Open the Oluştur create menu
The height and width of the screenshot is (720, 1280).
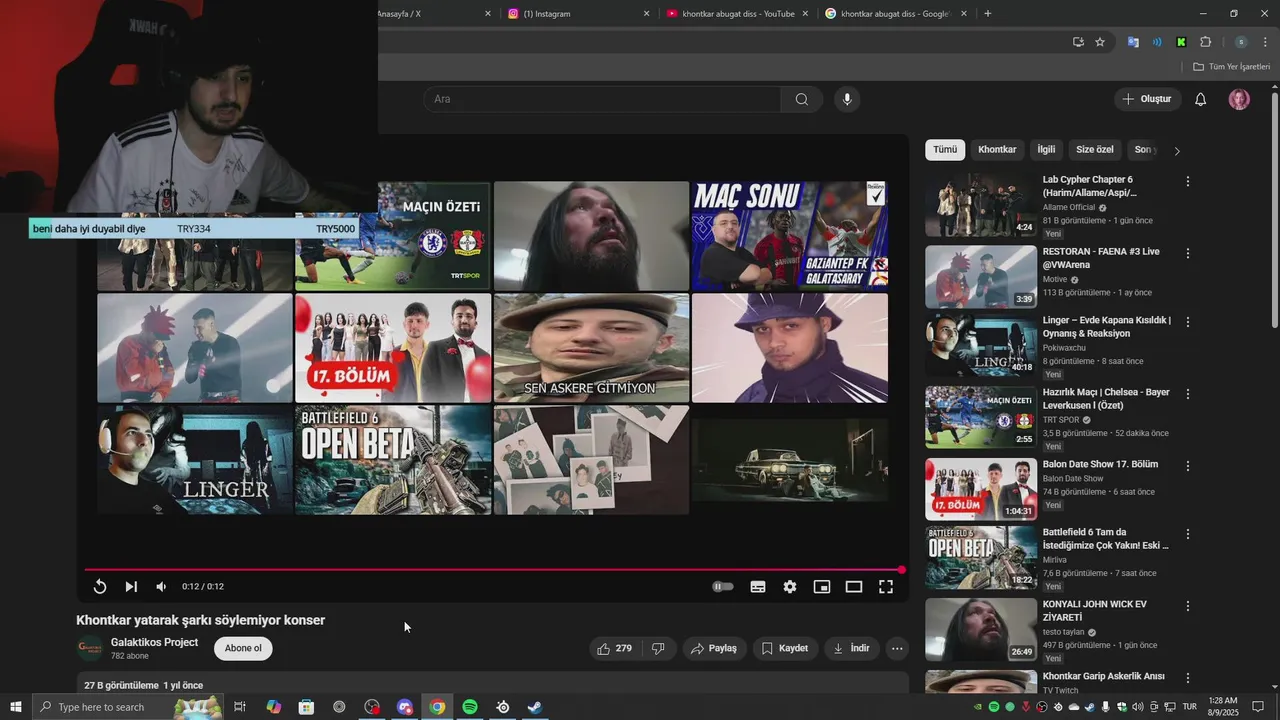click(1146, 99)
